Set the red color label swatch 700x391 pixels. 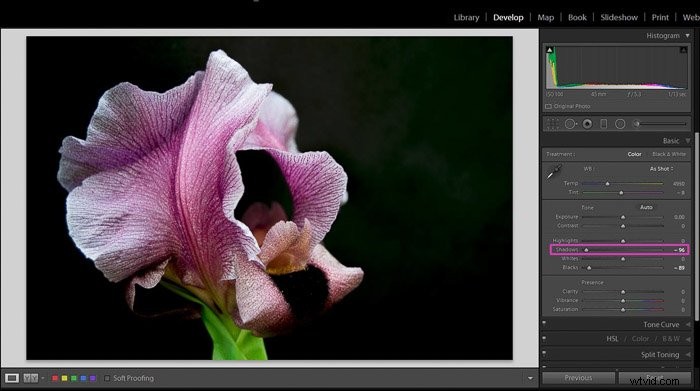point(55,378)
